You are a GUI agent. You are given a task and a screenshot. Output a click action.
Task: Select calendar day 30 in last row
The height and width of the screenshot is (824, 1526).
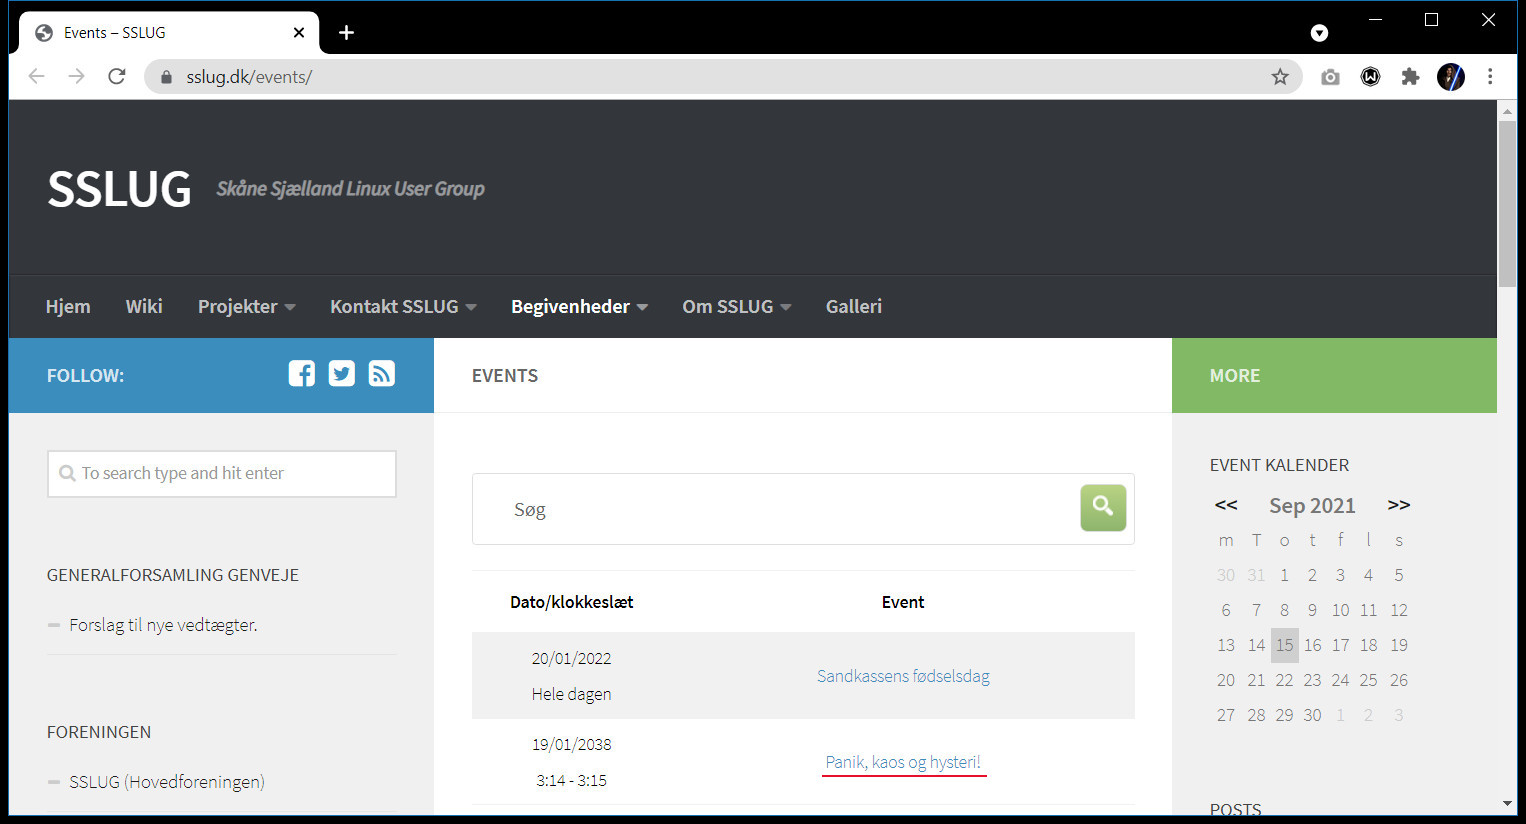(1312, 715)
